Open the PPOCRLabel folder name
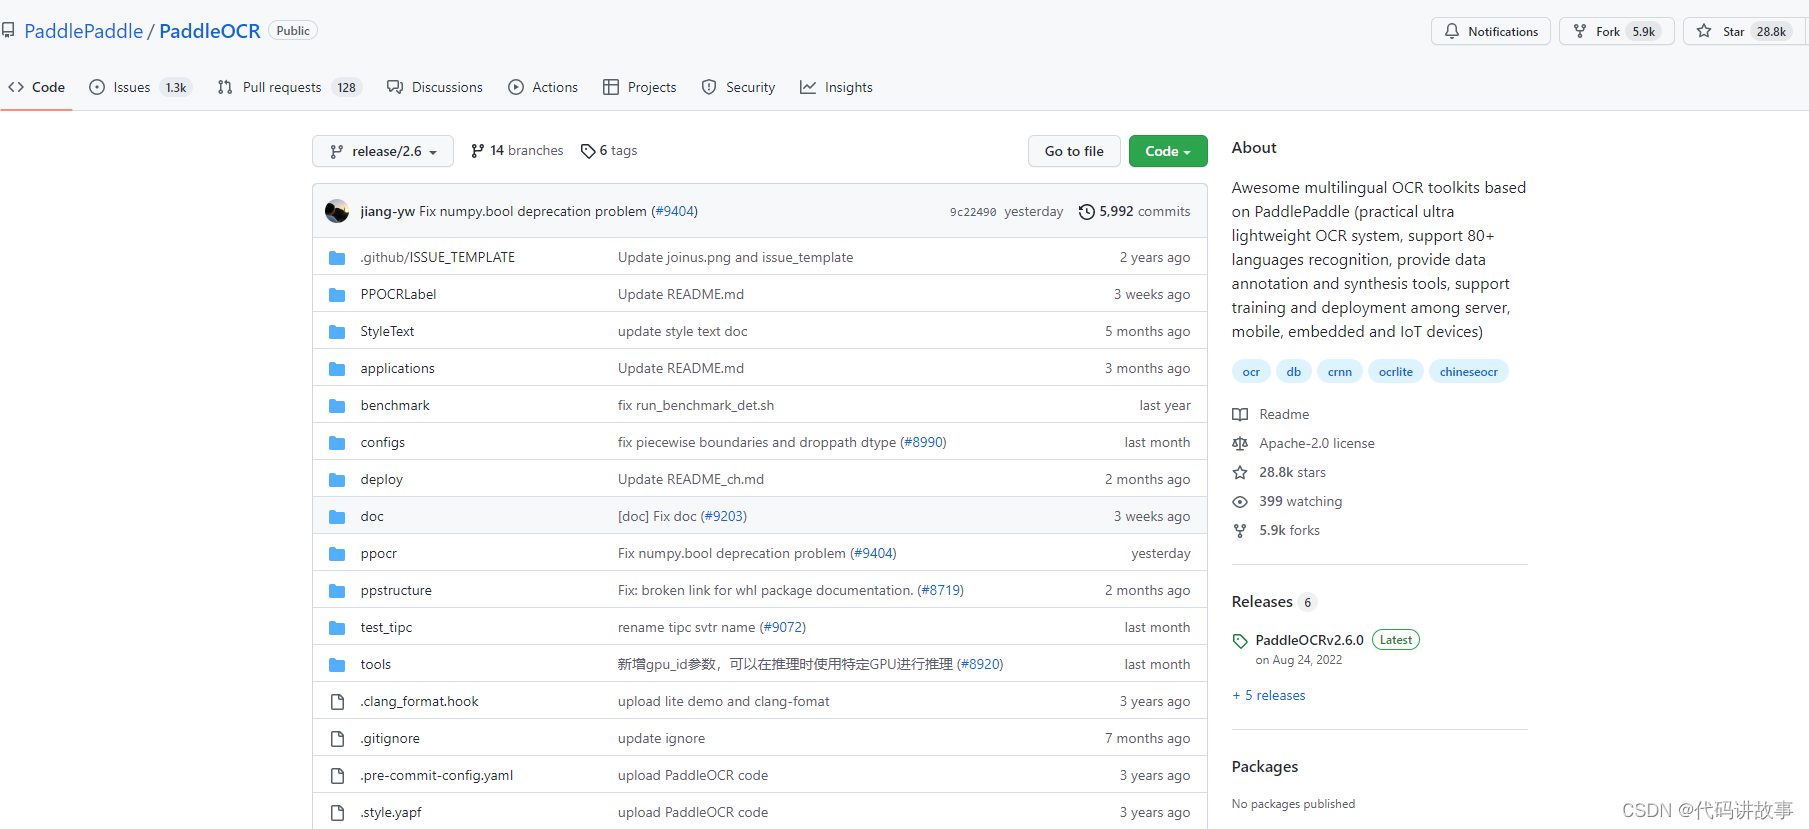This screenshot has height=829, width=1809. pos(398,294)
